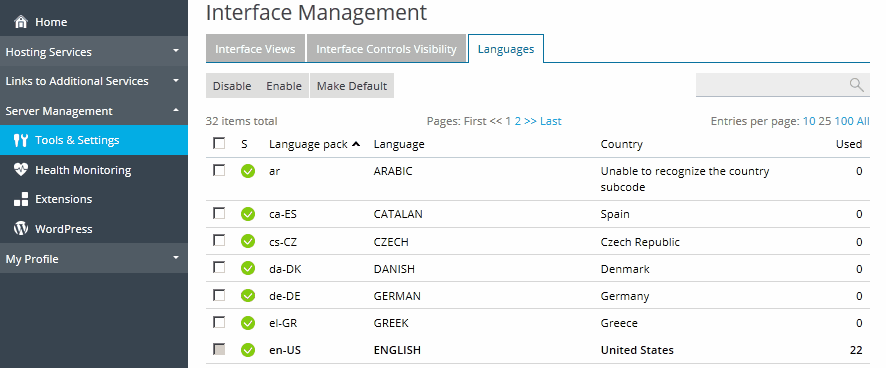Screen dimensions: 886x368
Task: Check the GREEK language row checkbox
Action: tap(219, 322)
